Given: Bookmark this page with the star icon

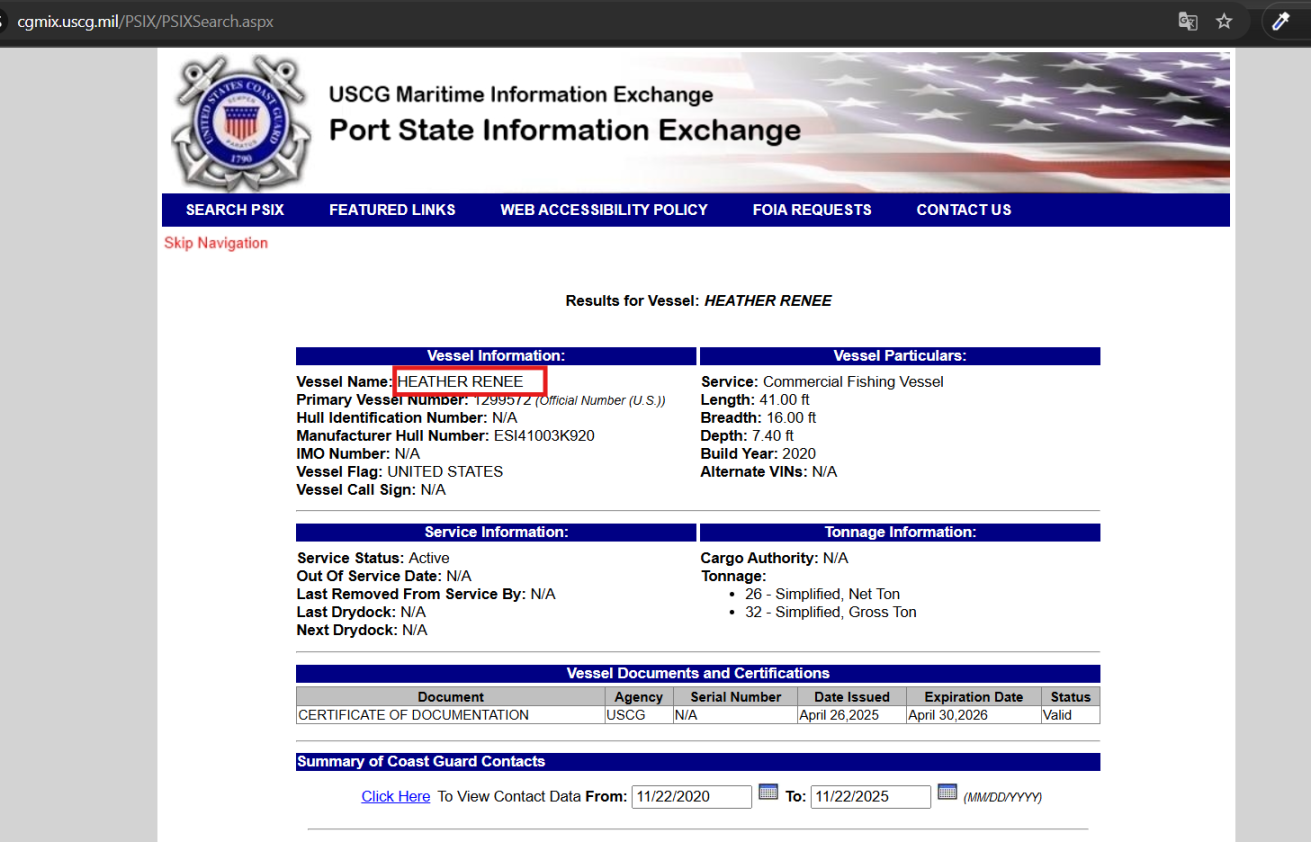Looking at the screenshot, I should tap(1224, 21).
